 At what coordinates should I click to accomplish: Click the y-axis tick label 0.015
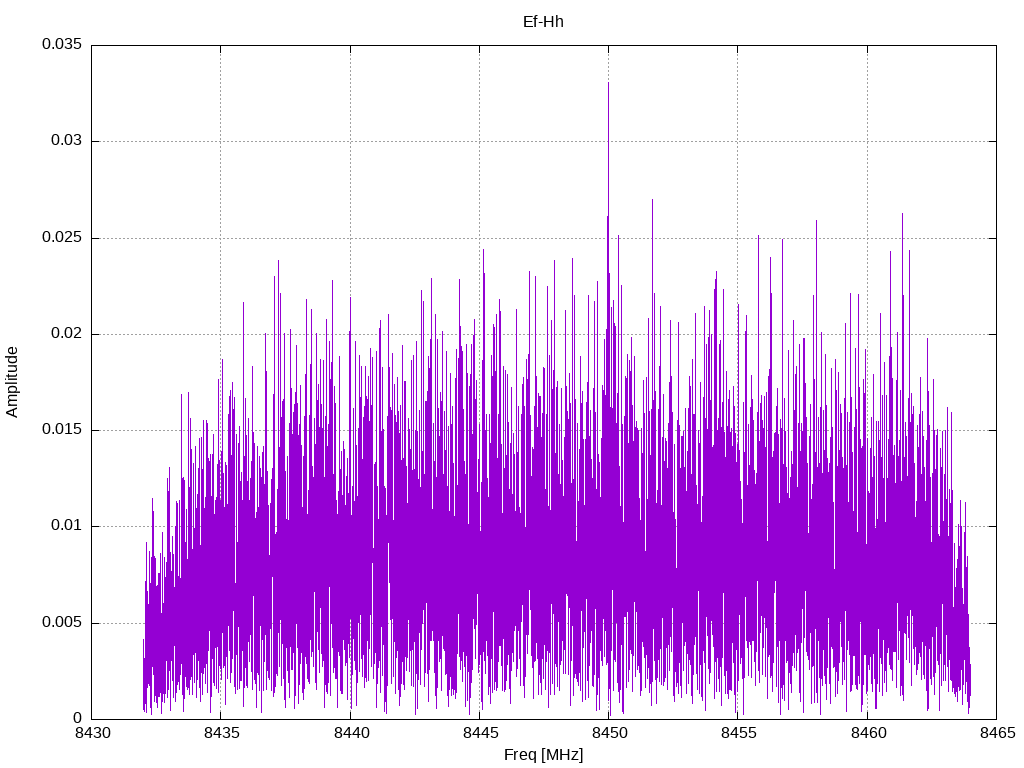coord(62,429)
